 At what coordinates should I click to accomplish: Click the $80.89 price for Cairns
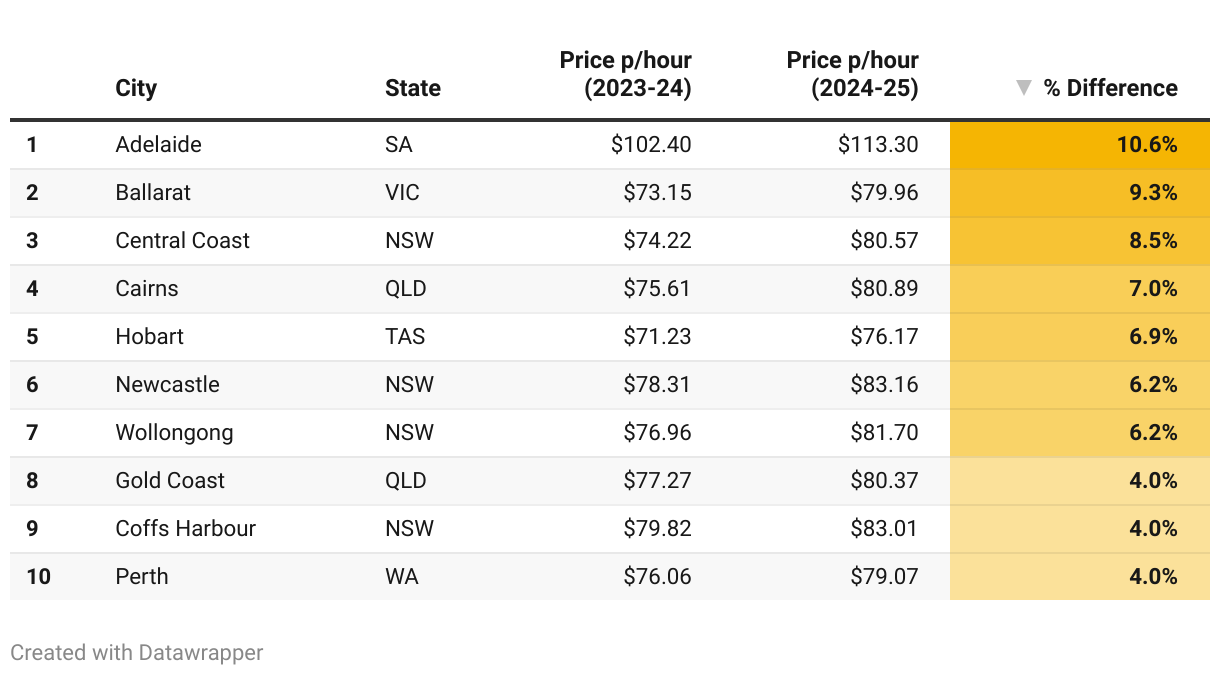[x=885, y=288]
